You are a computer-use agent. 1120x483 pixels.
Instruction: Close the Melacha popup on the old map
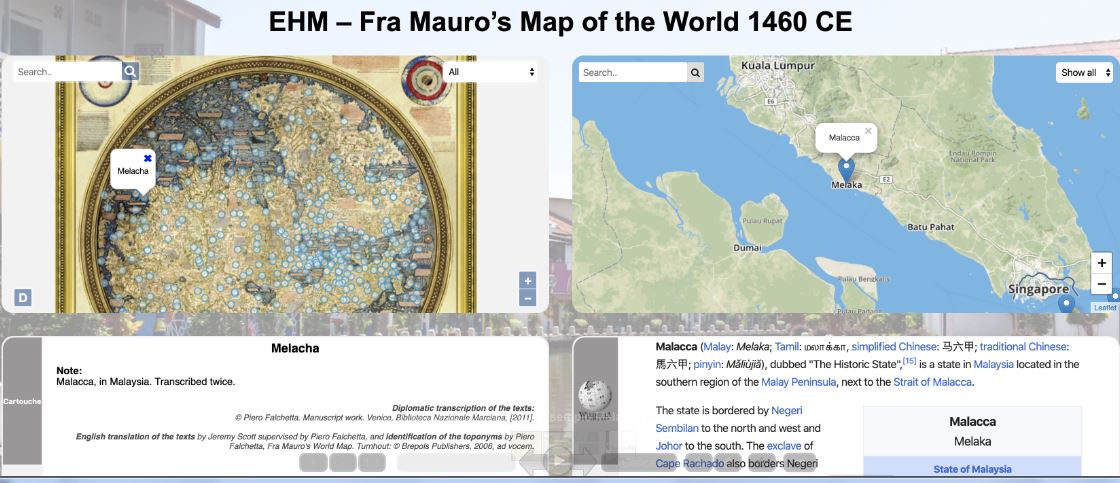point(148,158)
